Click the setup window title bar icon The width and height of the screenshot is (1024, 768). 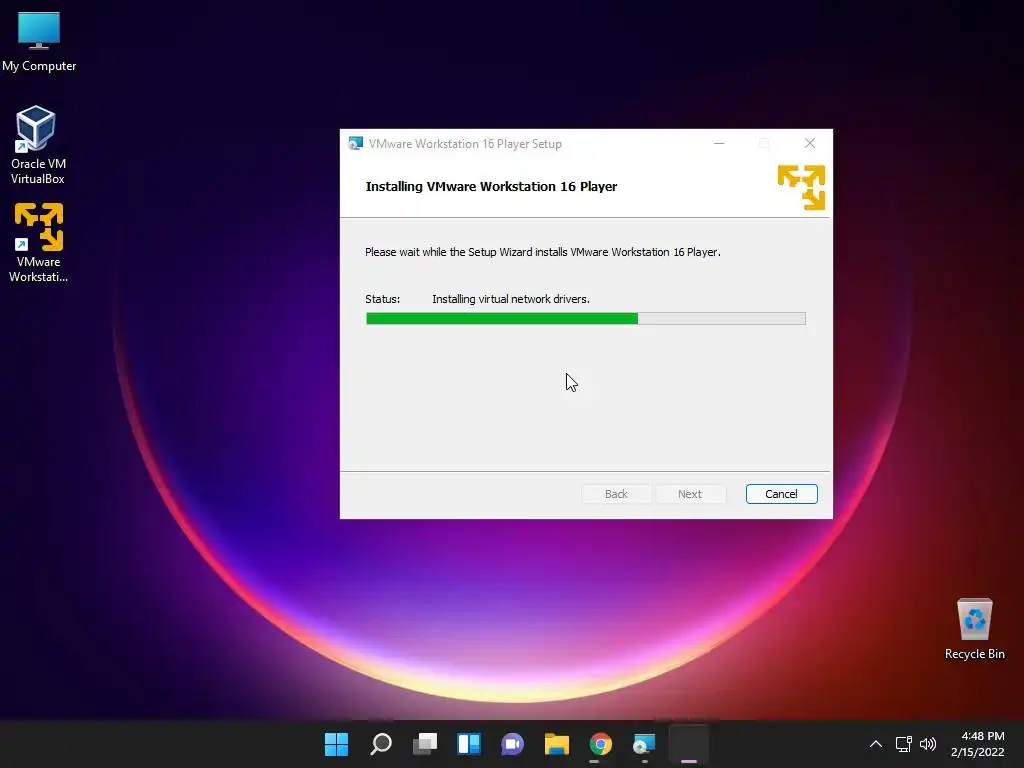[356, 144]
